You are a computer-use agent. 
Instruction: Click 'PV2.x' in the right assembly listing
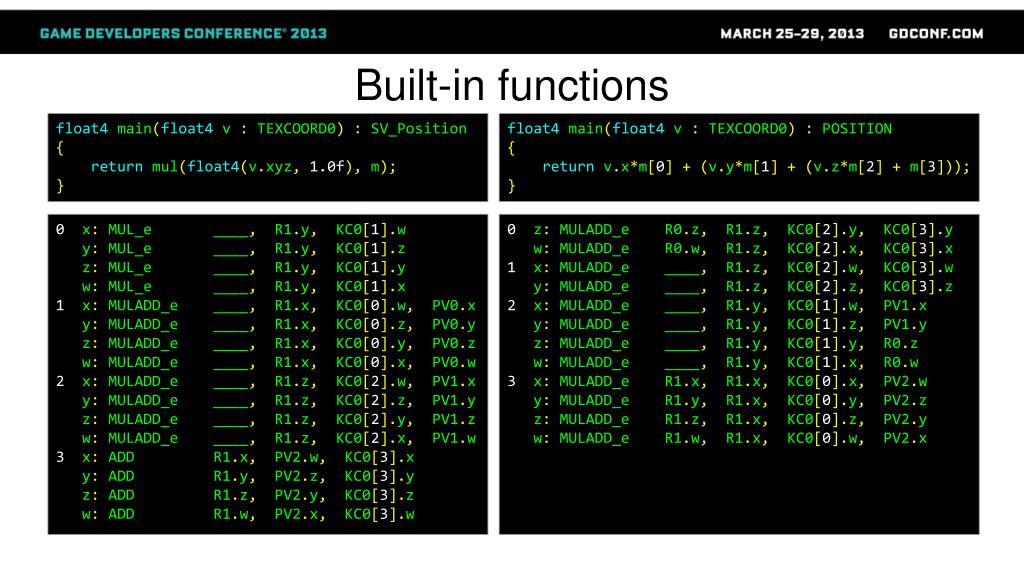[x=905, y=438]
